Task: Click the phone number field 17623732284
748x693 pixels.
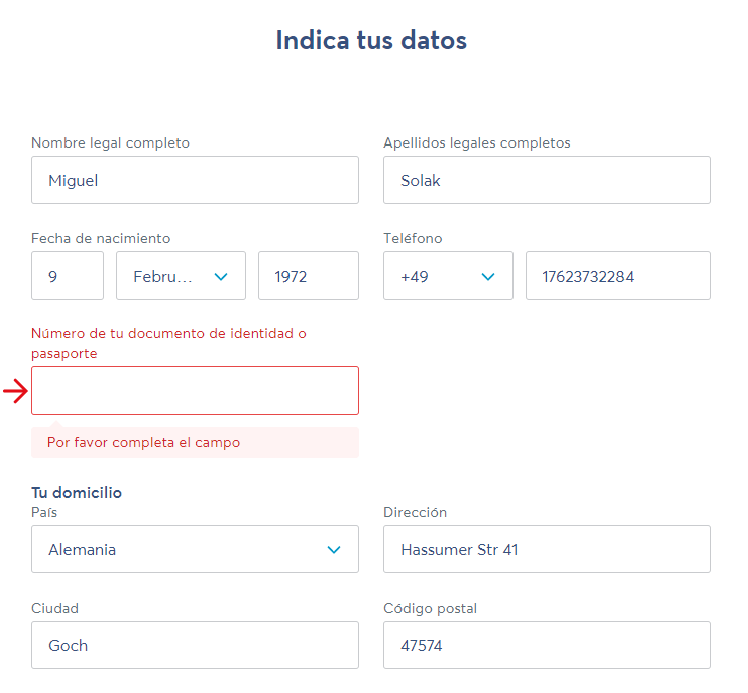Action: pyautogui.click(x=618, y=276)
